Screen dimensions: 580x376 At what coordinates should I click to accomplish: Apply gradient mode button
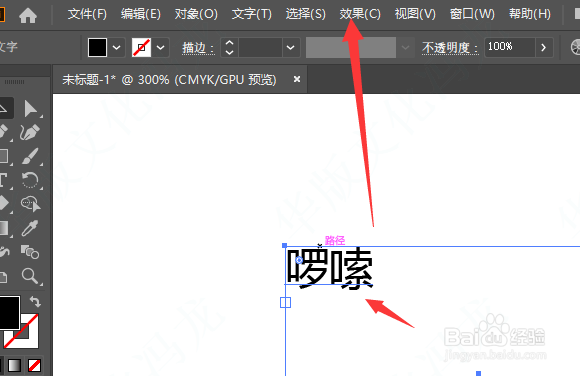[x=14, y=365]
